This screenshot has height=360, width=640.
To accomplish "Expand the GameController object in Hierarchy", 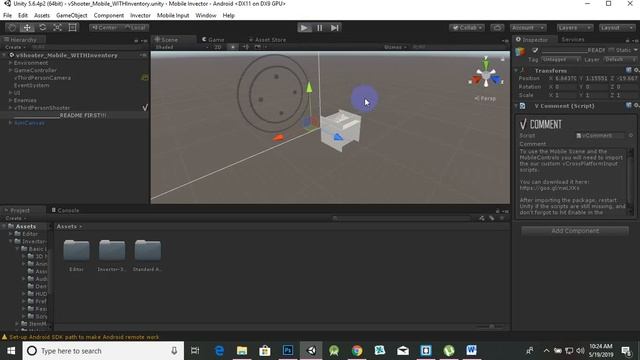I will pyautogui.click(x=10, y=71).
